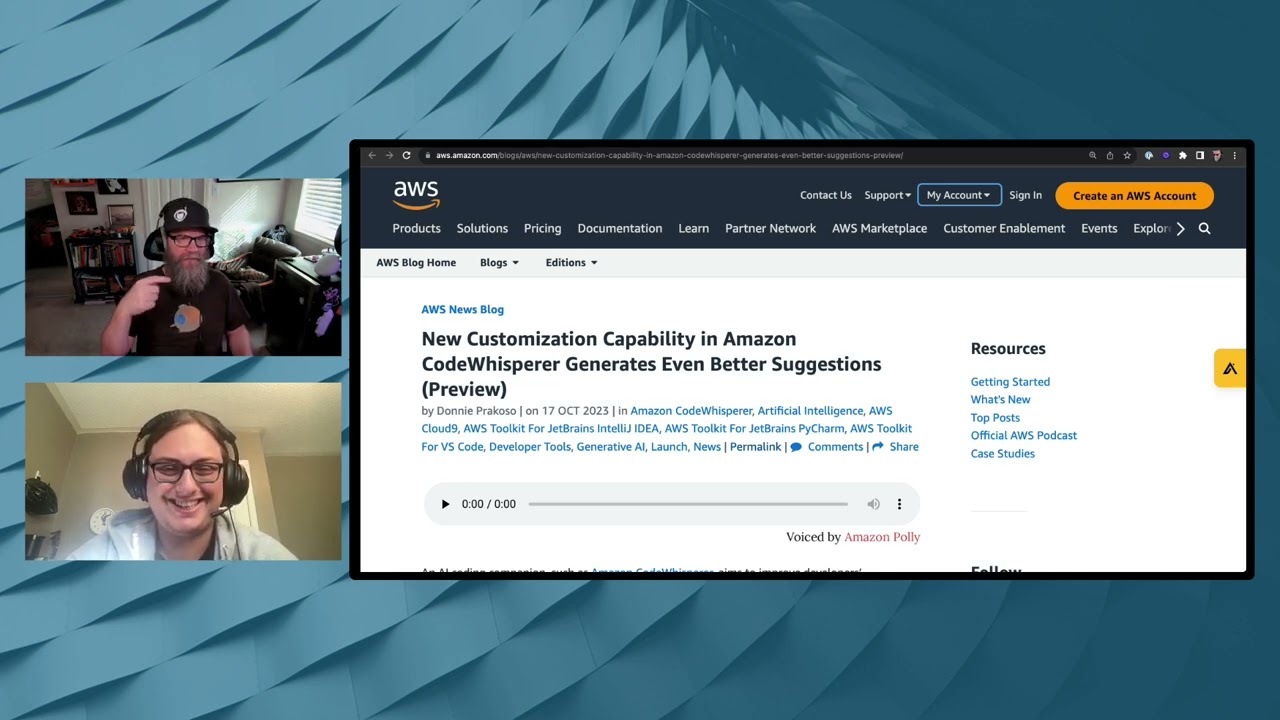This screenshot has width=1280, height=720.
Task: Toggle the browser side panel icon
Action: click(x=1200, y=155)
